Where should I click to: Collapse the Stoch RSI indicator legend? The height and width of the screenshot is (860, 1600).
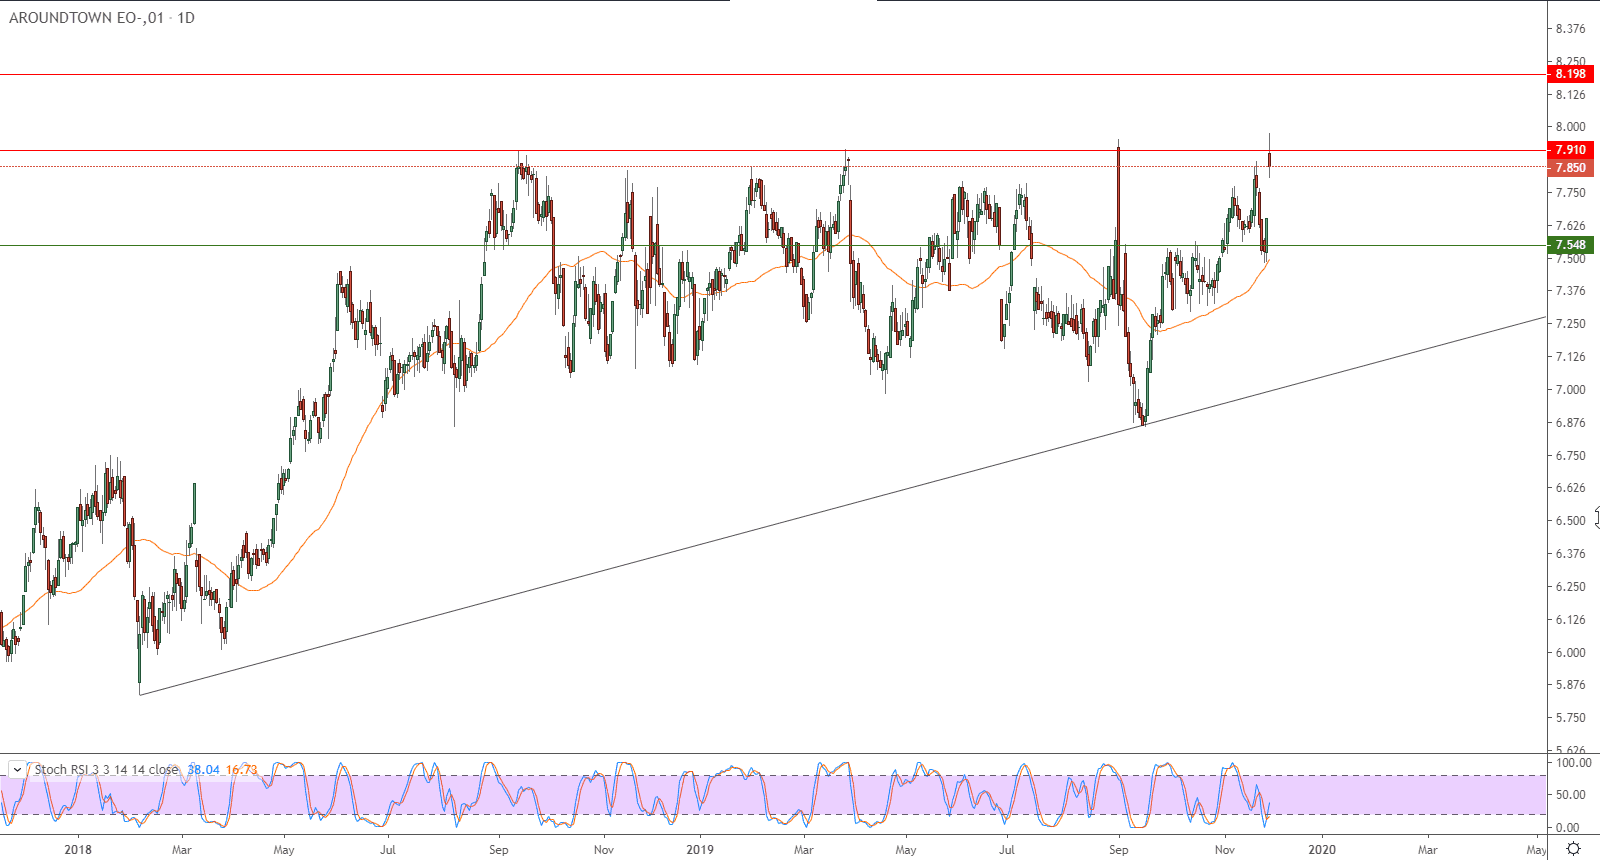tap(17, 770)
